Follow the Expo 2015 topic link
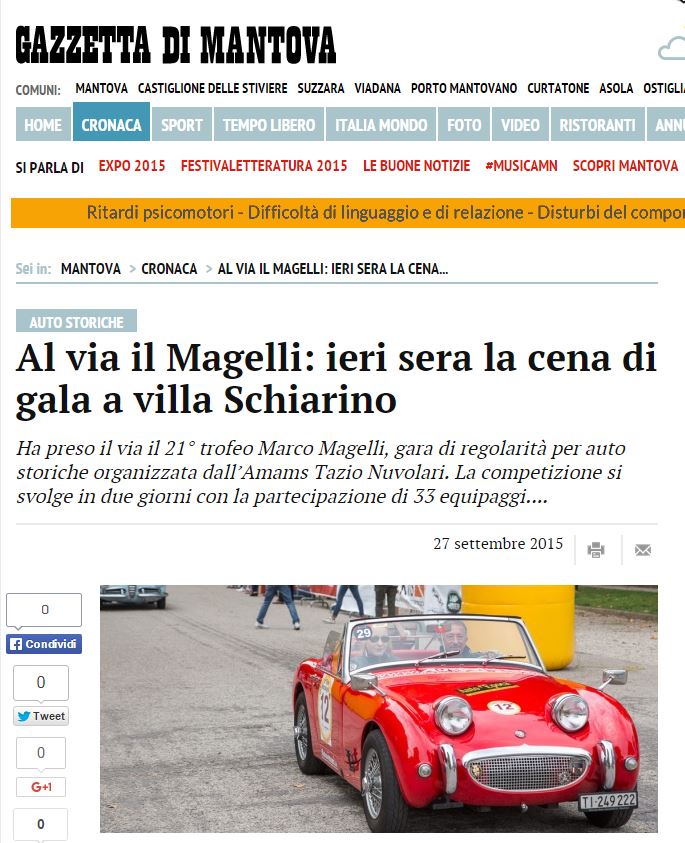 pos(132,166)
